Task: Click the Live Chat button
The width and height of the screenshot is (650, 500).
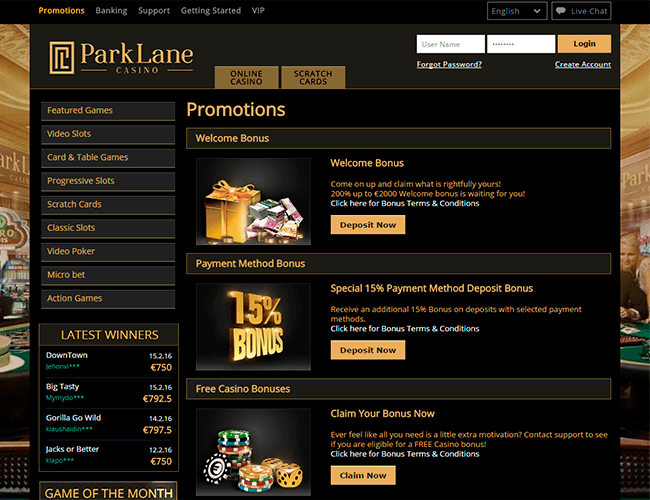Action: [581, 11]
